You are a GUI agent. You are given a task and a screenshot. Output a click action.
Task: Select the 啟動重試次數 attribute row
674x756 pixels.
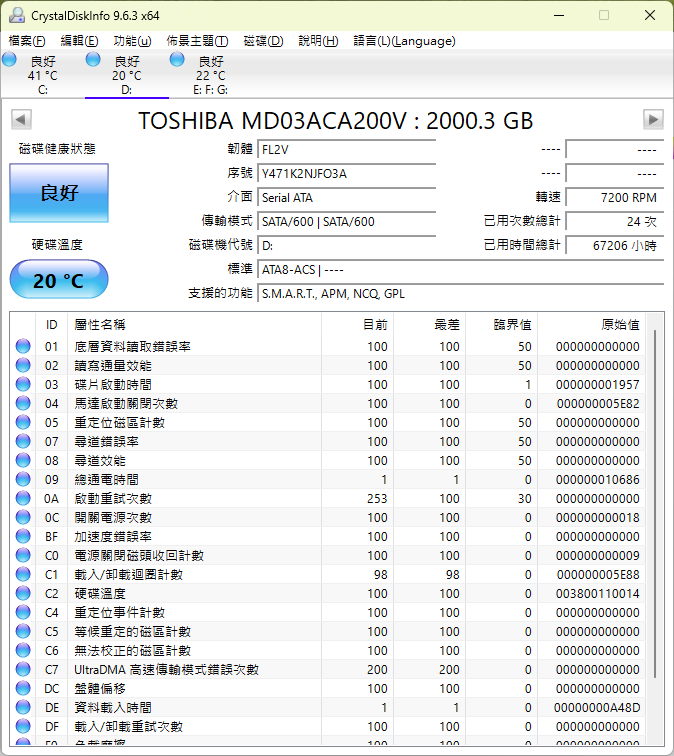[328, 498]
